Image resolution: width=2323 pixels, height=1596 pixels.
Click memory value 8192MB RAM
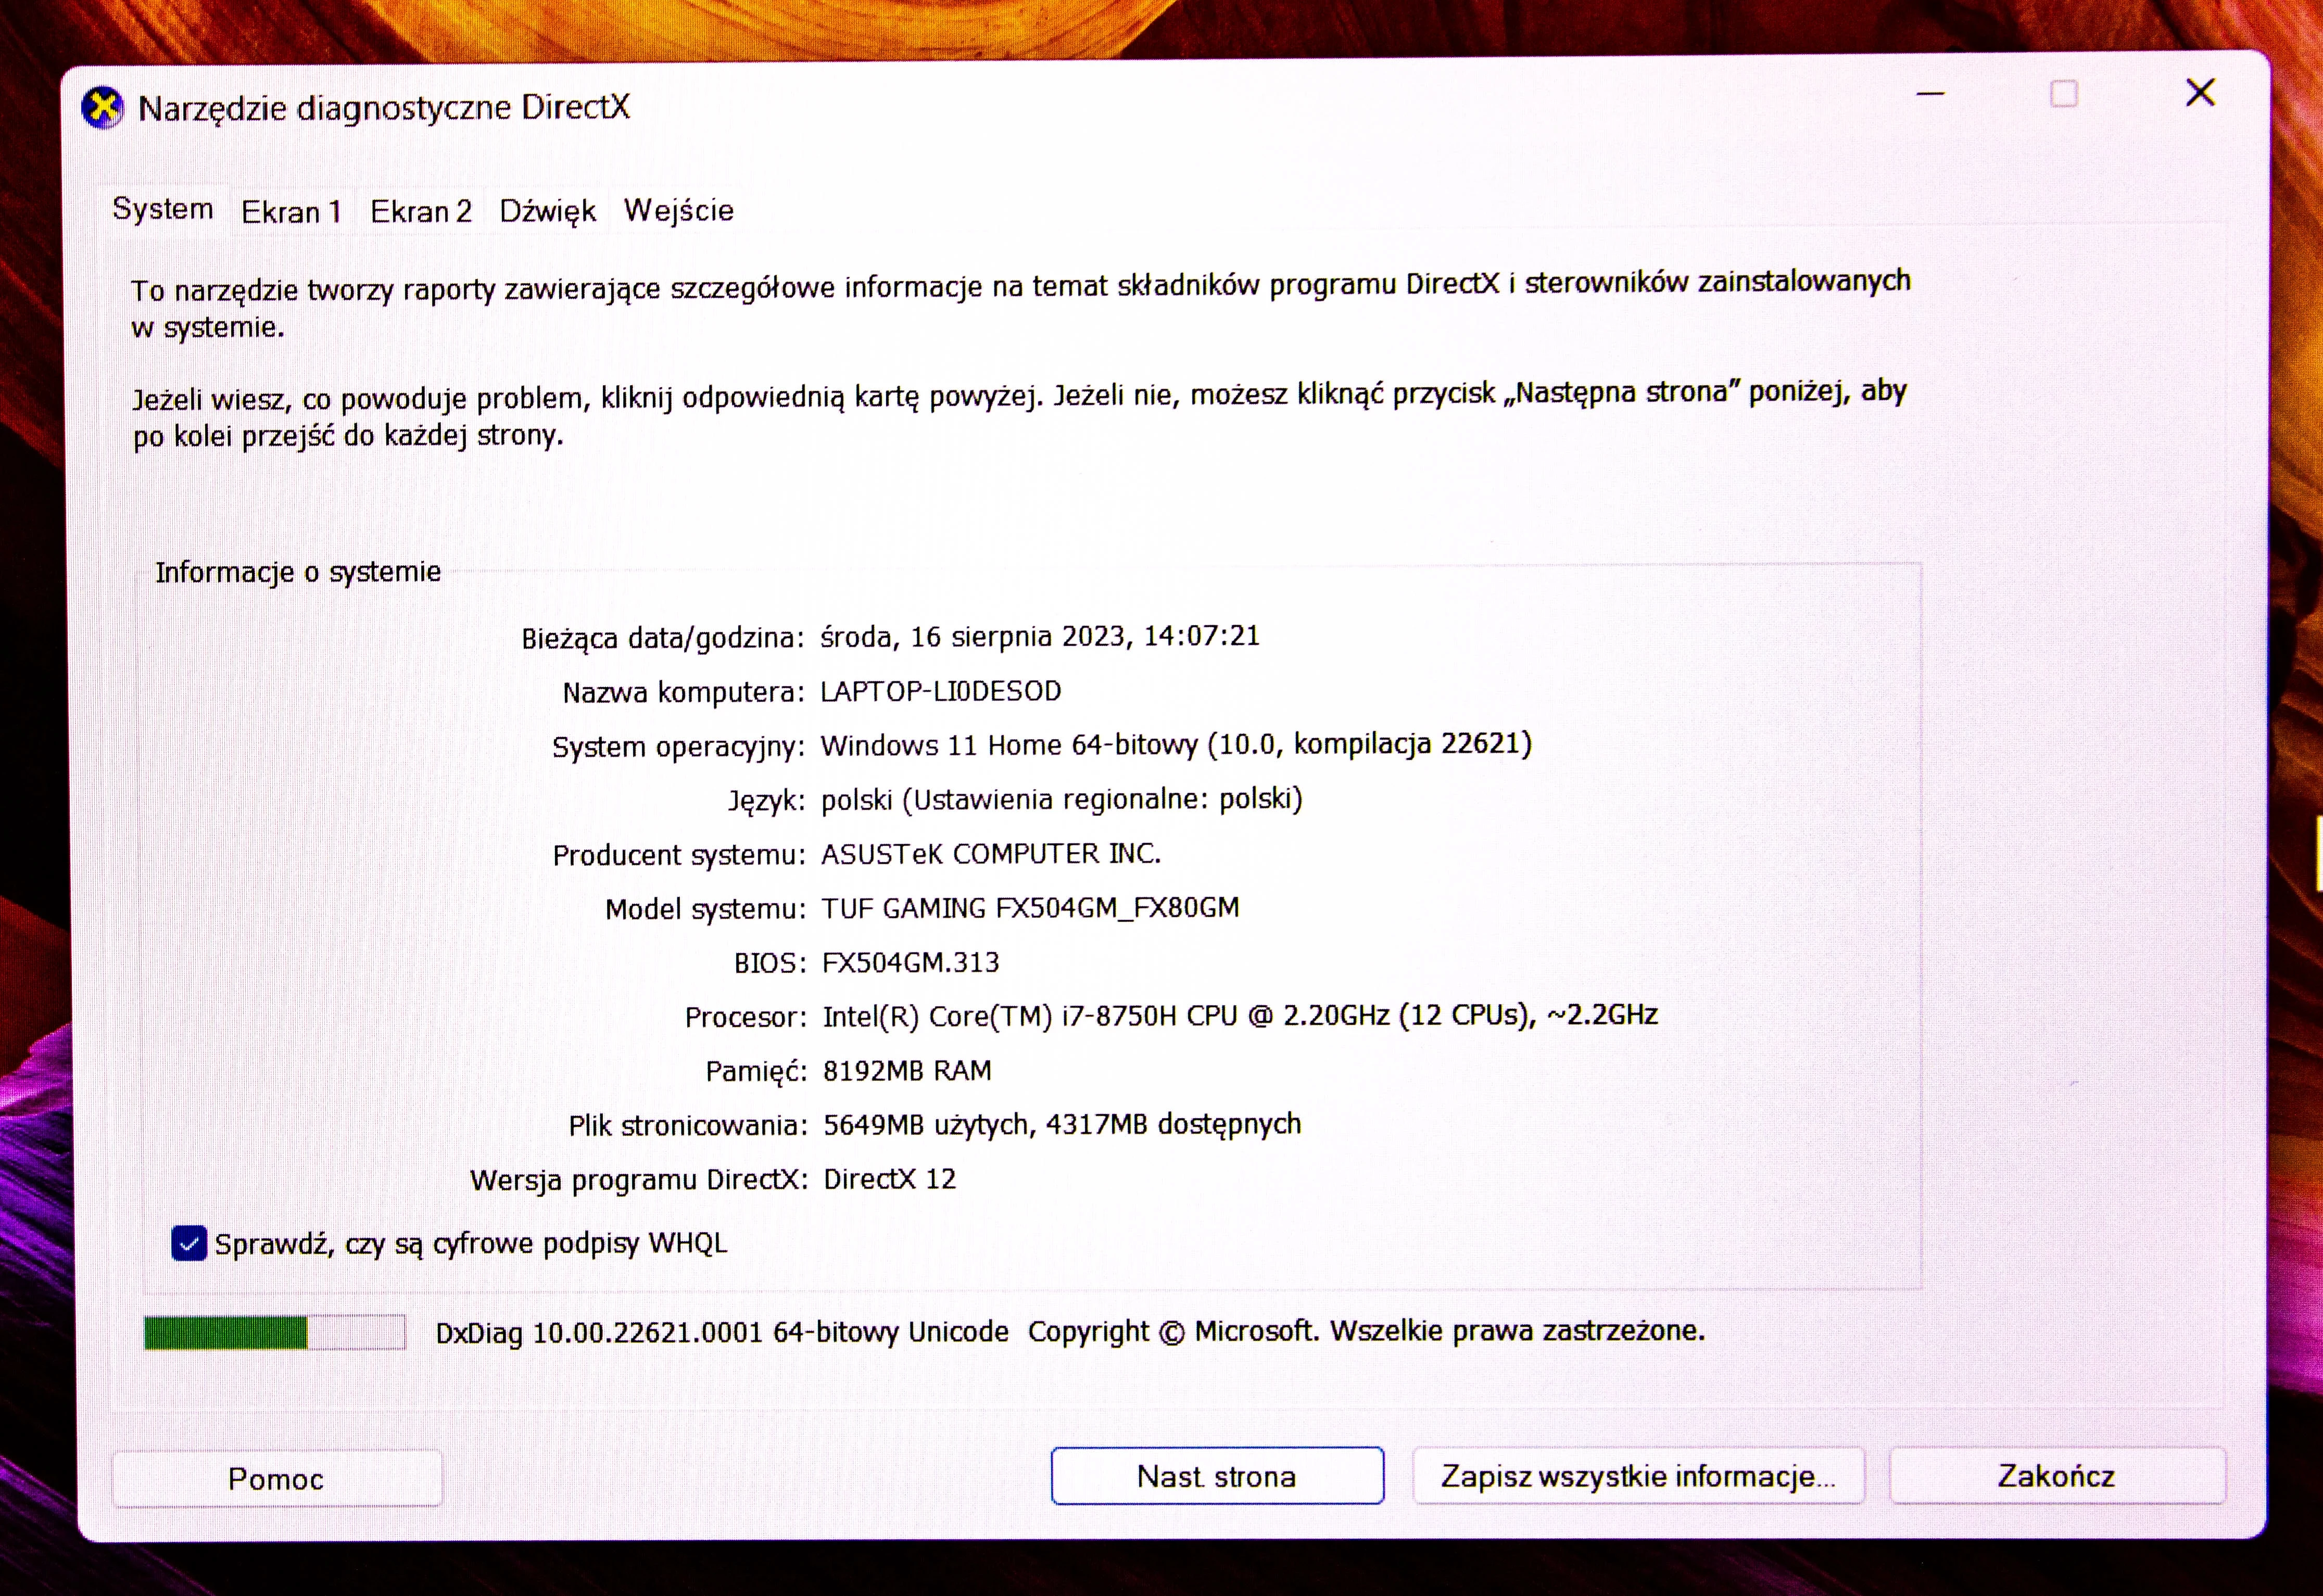[907, 1071]
